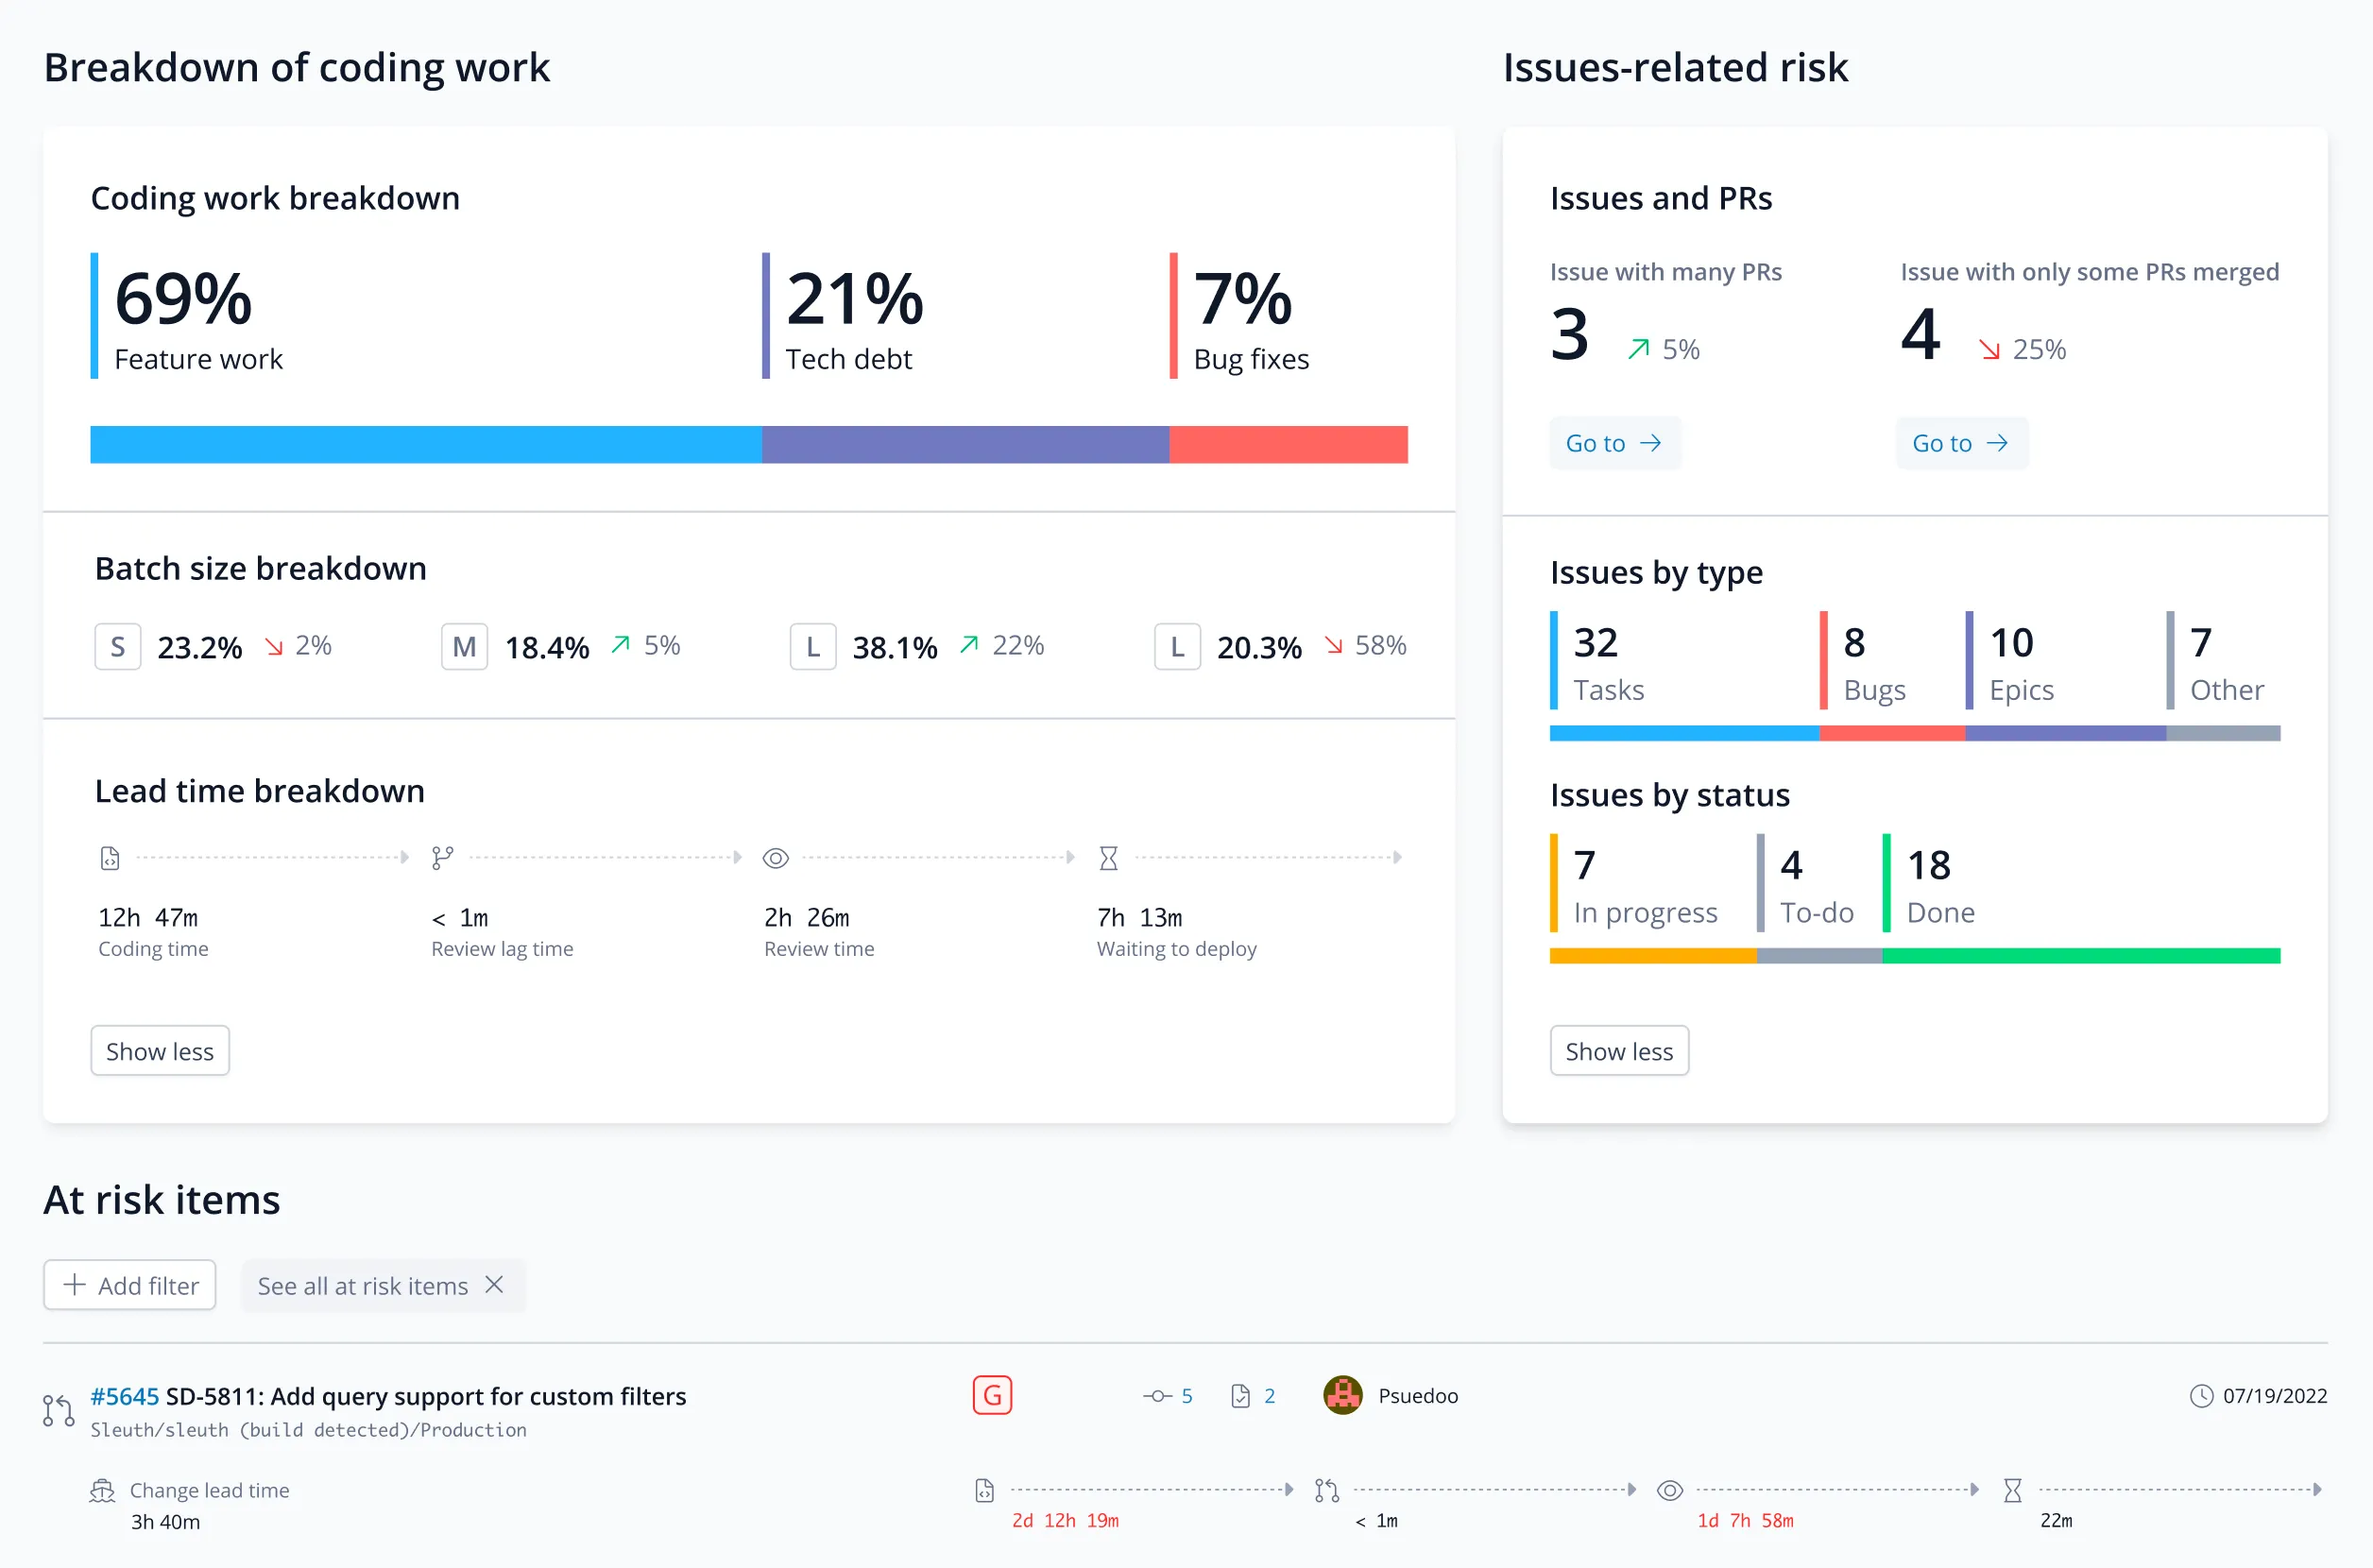Collapse coding breakdown with Show less

160,1051
